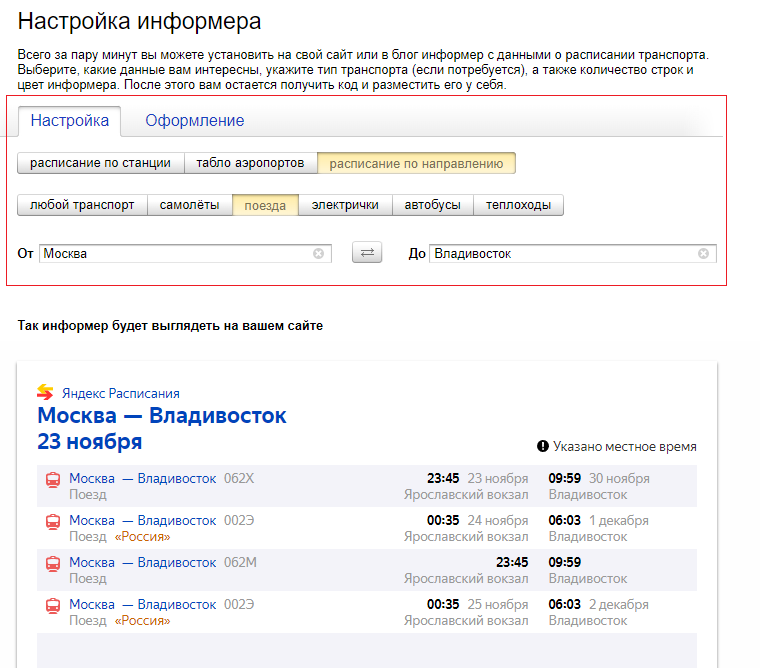Switch to the Настройка tab
The height and width of the screenshot is (668, 760).
click(x=70, y=121)
